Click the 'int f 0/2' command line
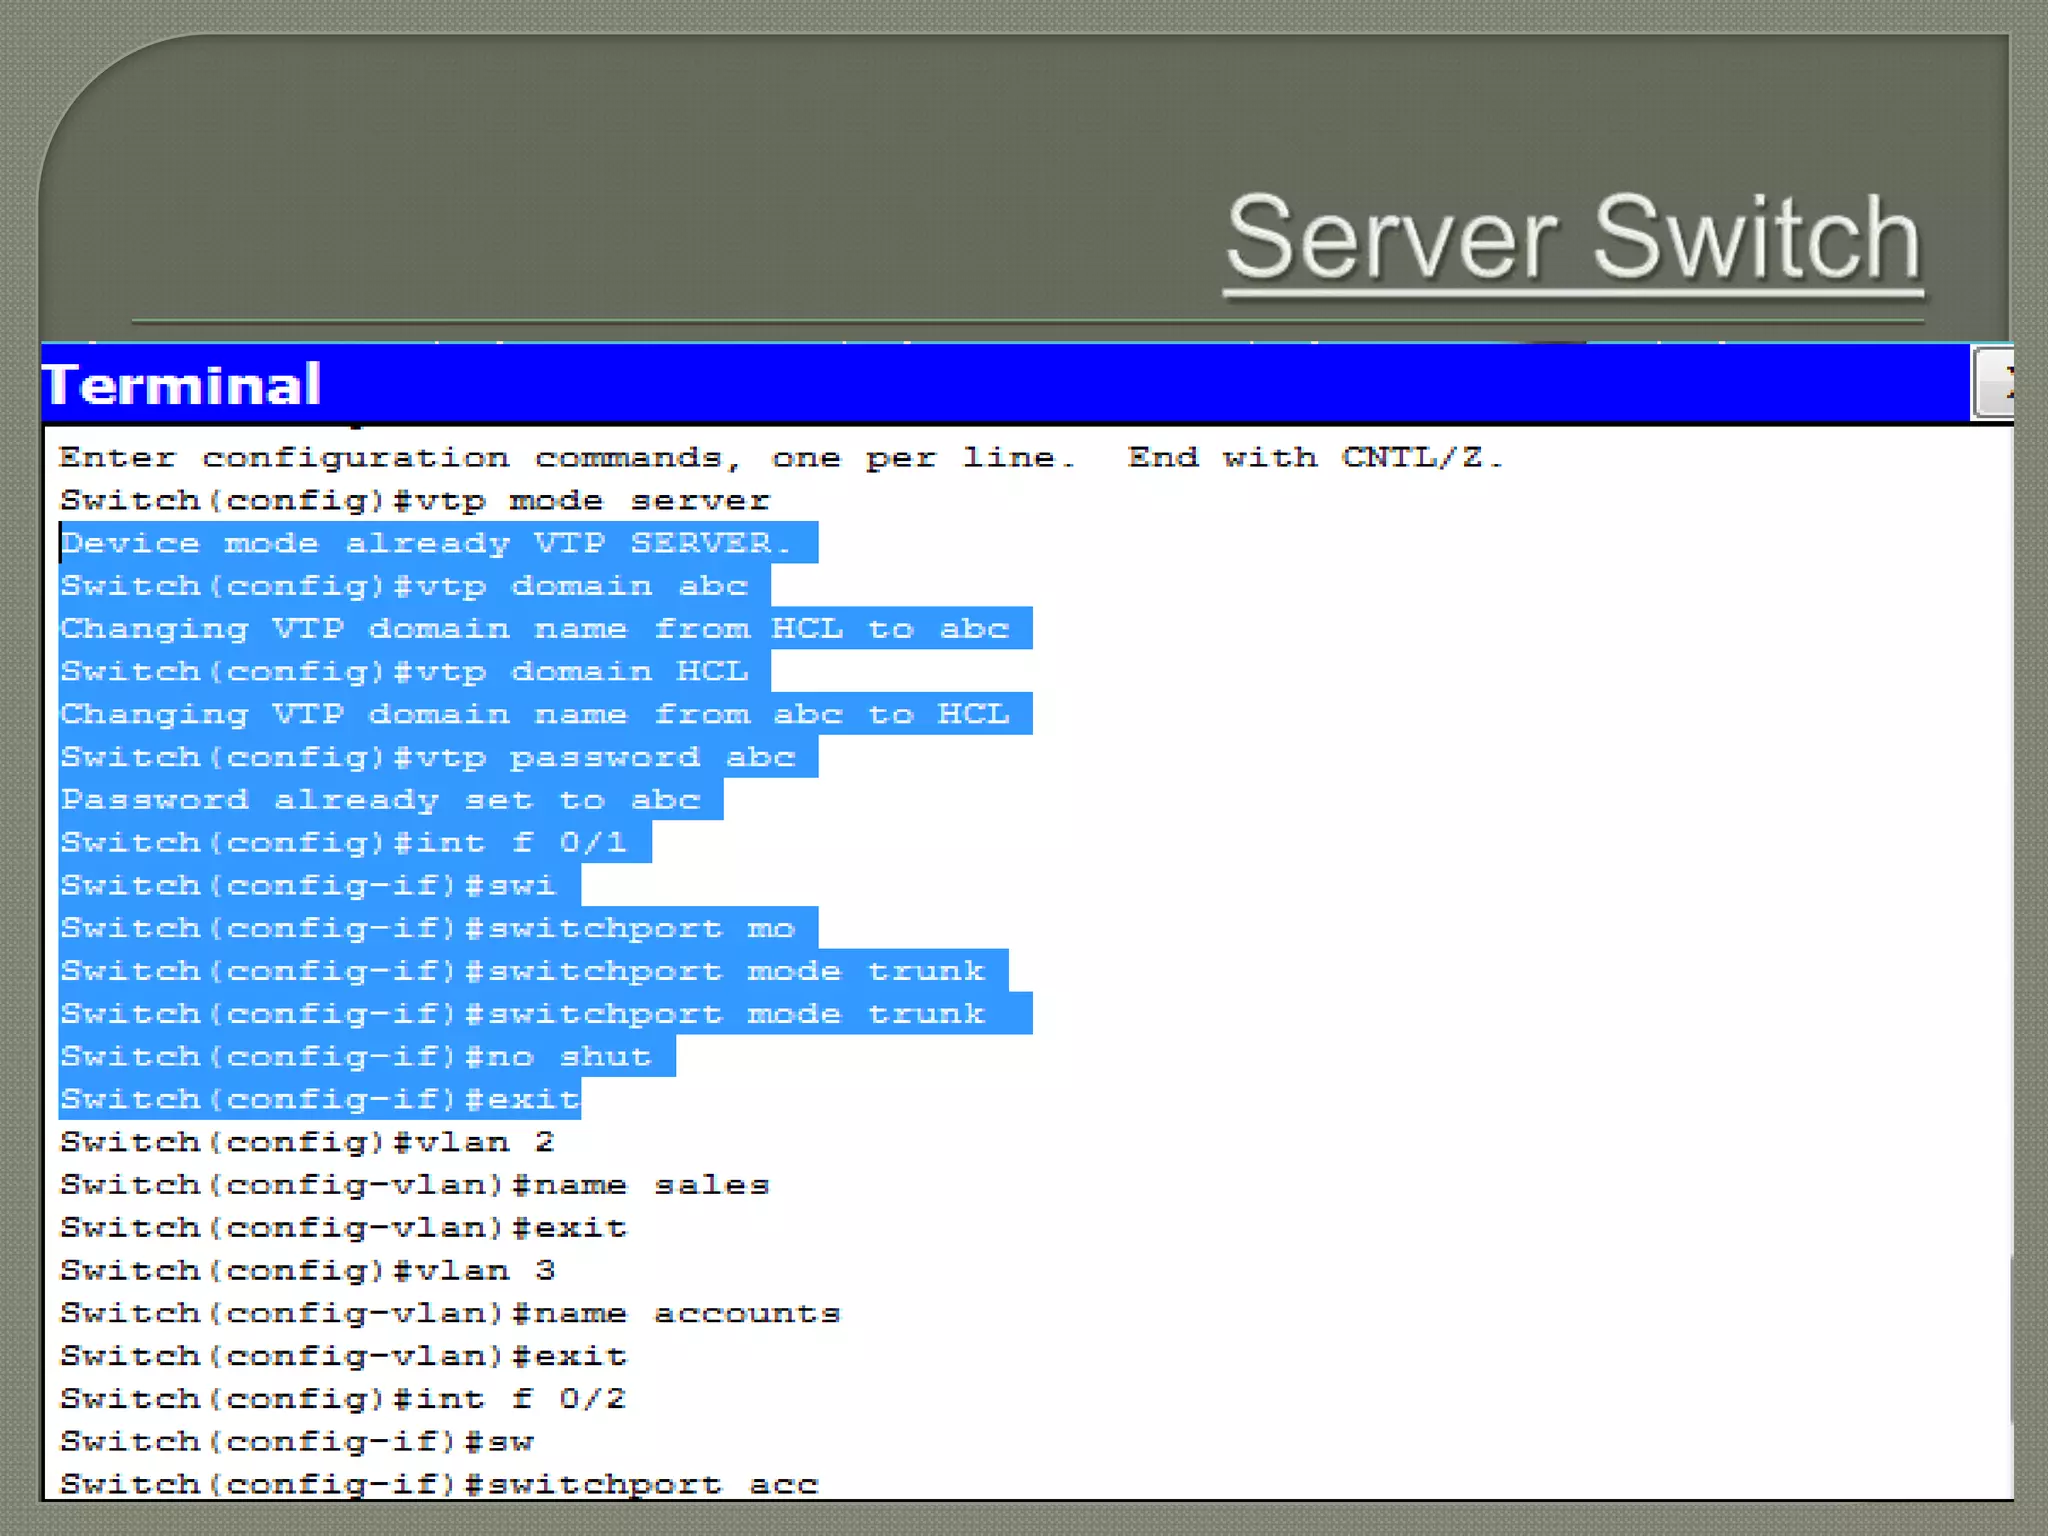 [344, 1399]
